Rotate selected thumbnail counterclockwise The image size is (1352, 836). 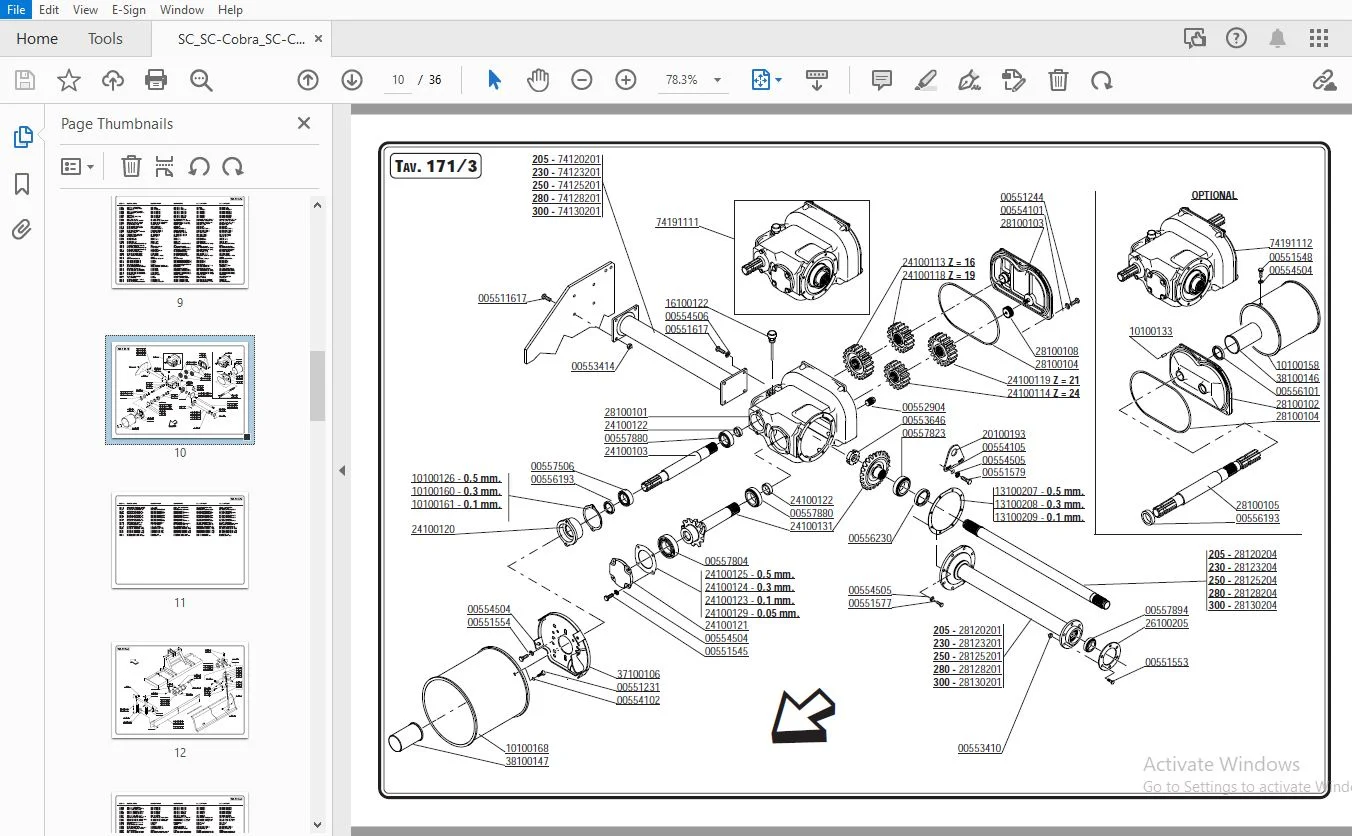point(199,167)
